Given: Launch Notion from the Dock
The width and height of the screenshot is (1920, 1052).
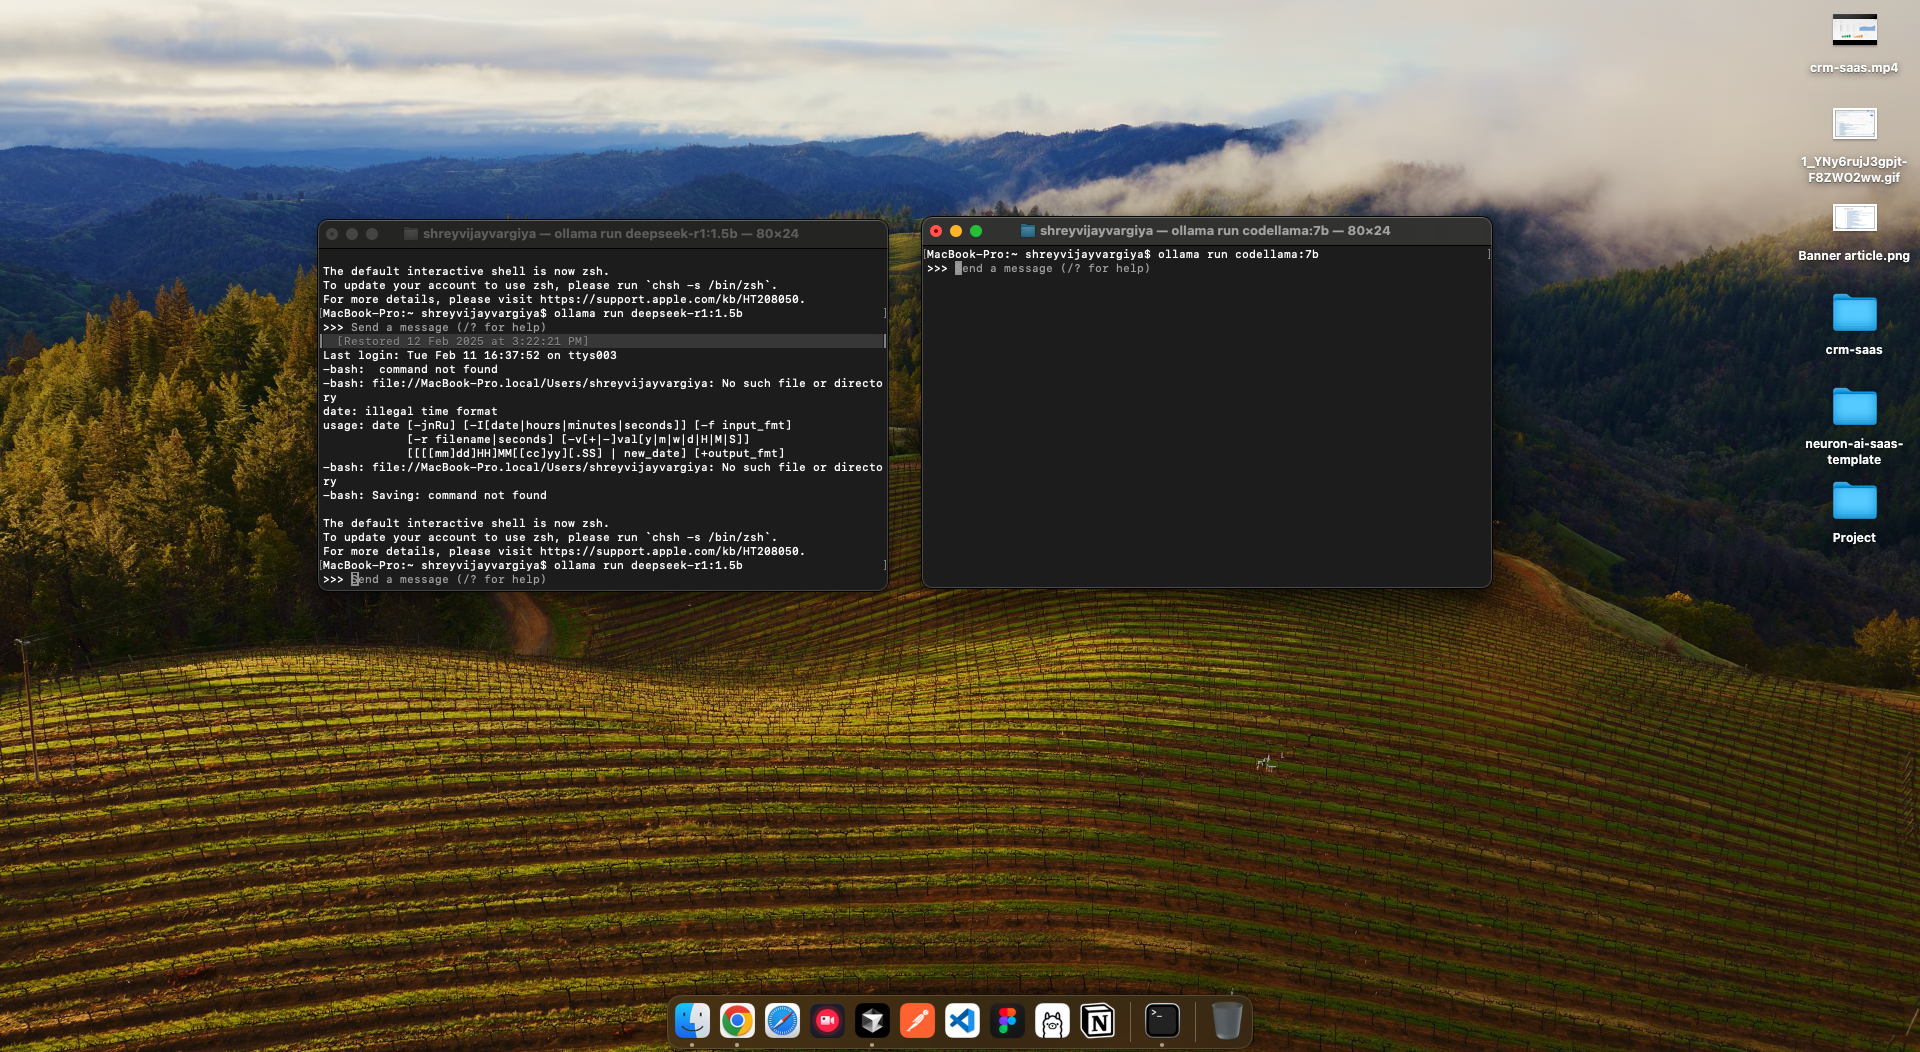Looking at the screenshot, I should click(1097, 1021).
